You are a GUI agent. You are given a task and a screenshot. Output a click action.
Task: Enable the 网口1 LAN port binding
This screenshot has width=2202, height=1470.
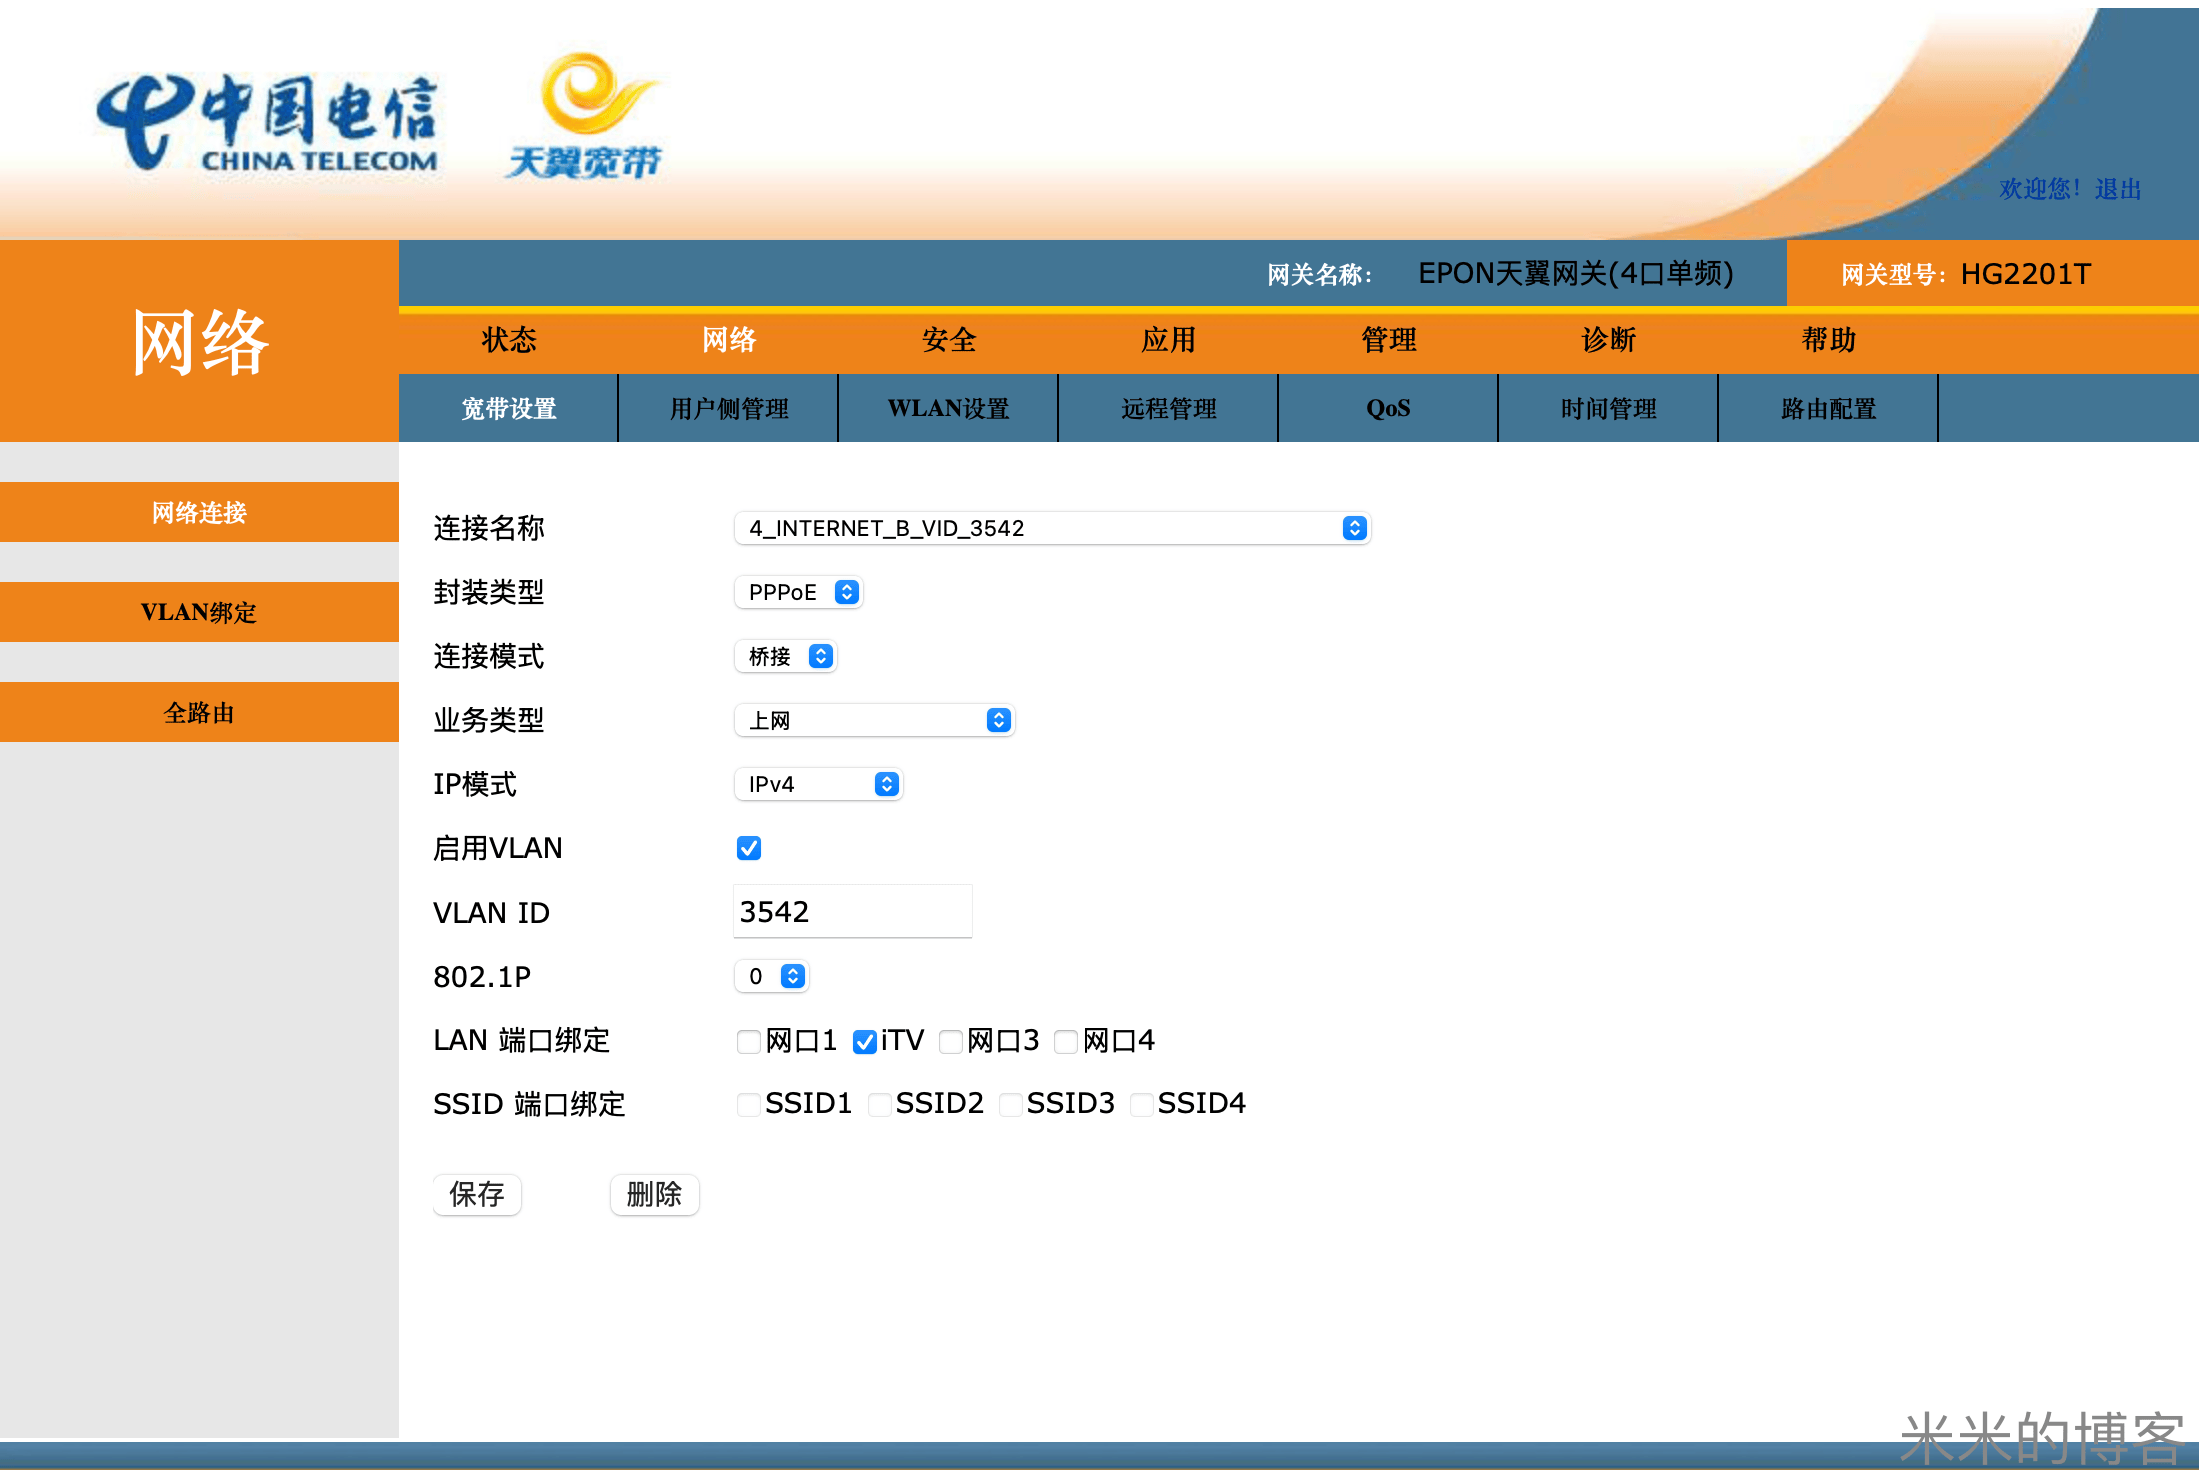749,1041
